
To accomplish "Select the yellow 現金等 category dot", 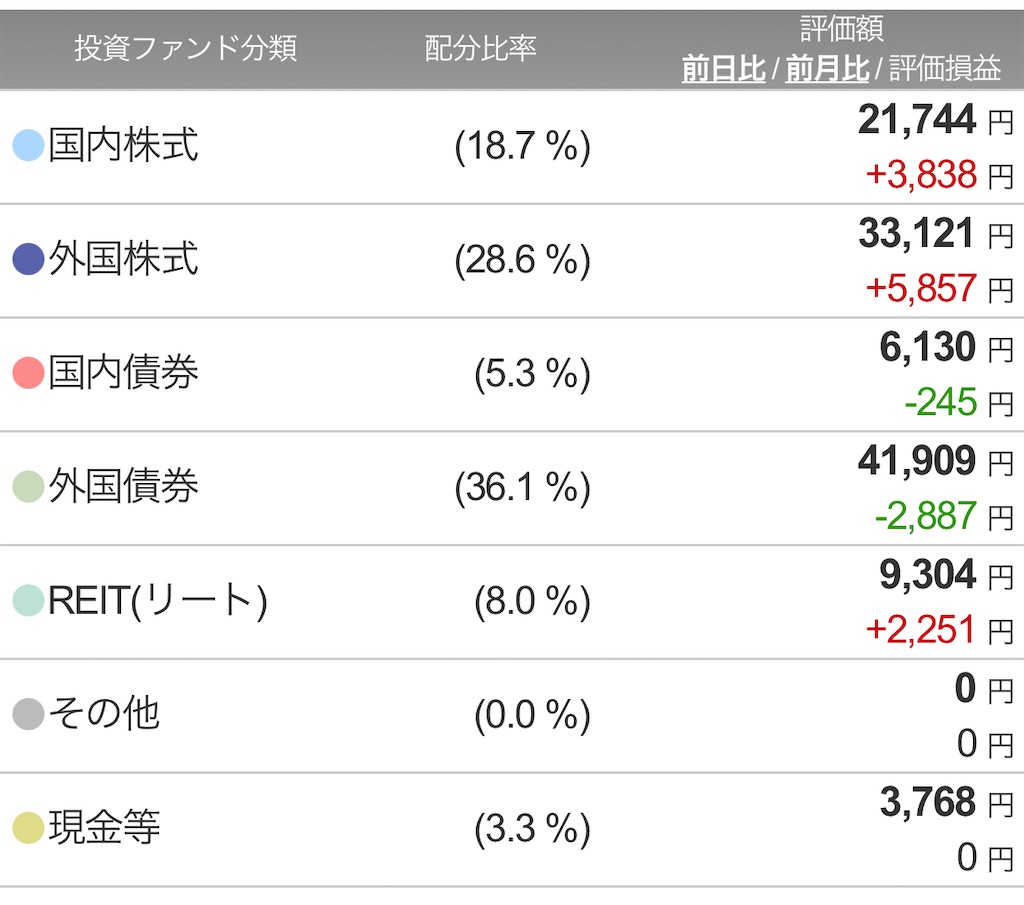I will coord(27,828).
